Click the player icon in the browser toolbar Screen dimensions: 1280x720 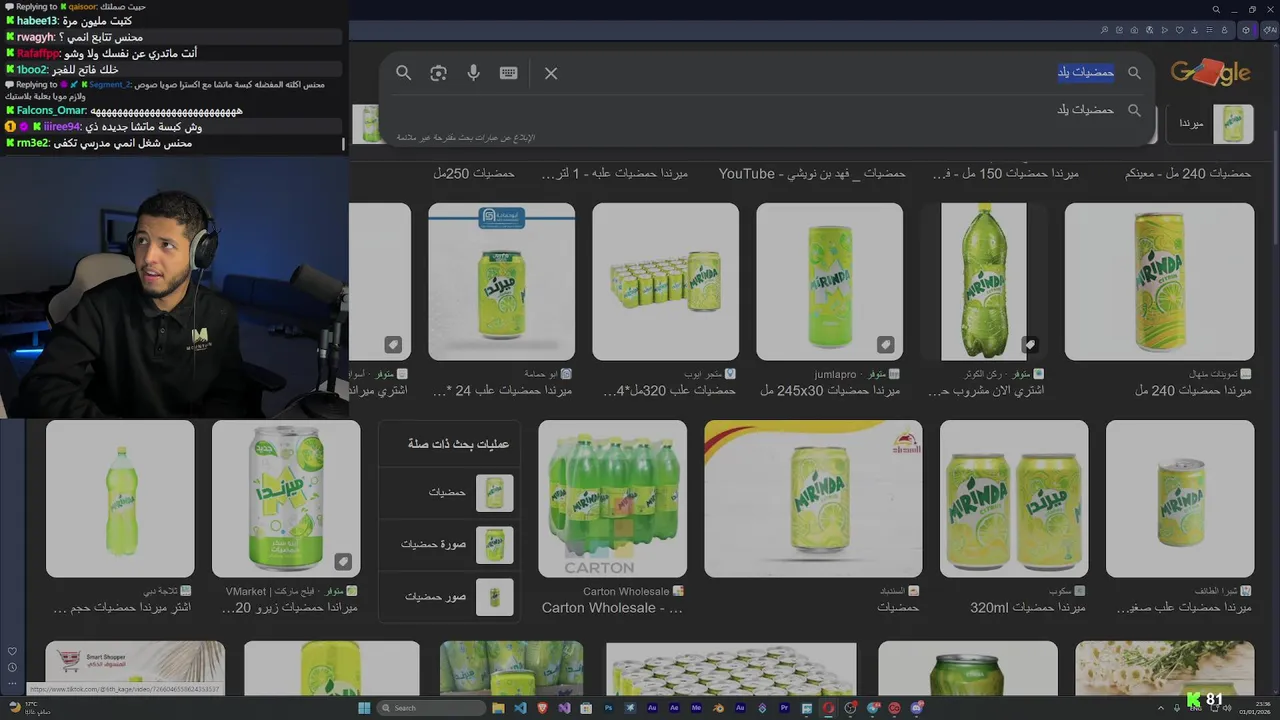pos(1164,31)
